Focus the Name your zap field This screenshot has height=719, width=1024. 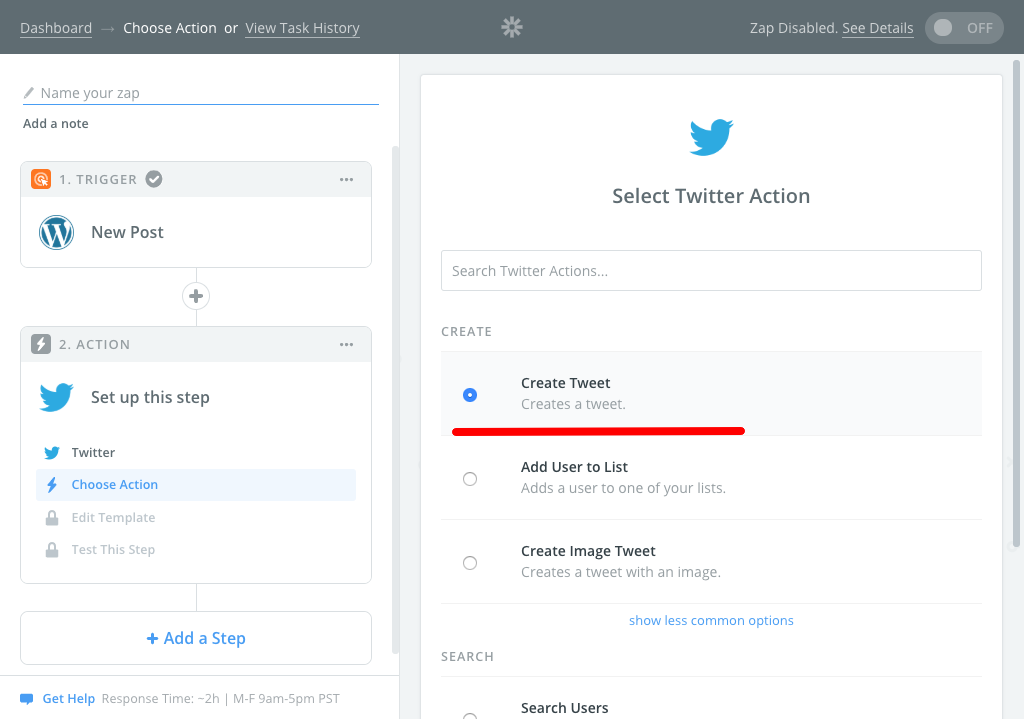200,93
